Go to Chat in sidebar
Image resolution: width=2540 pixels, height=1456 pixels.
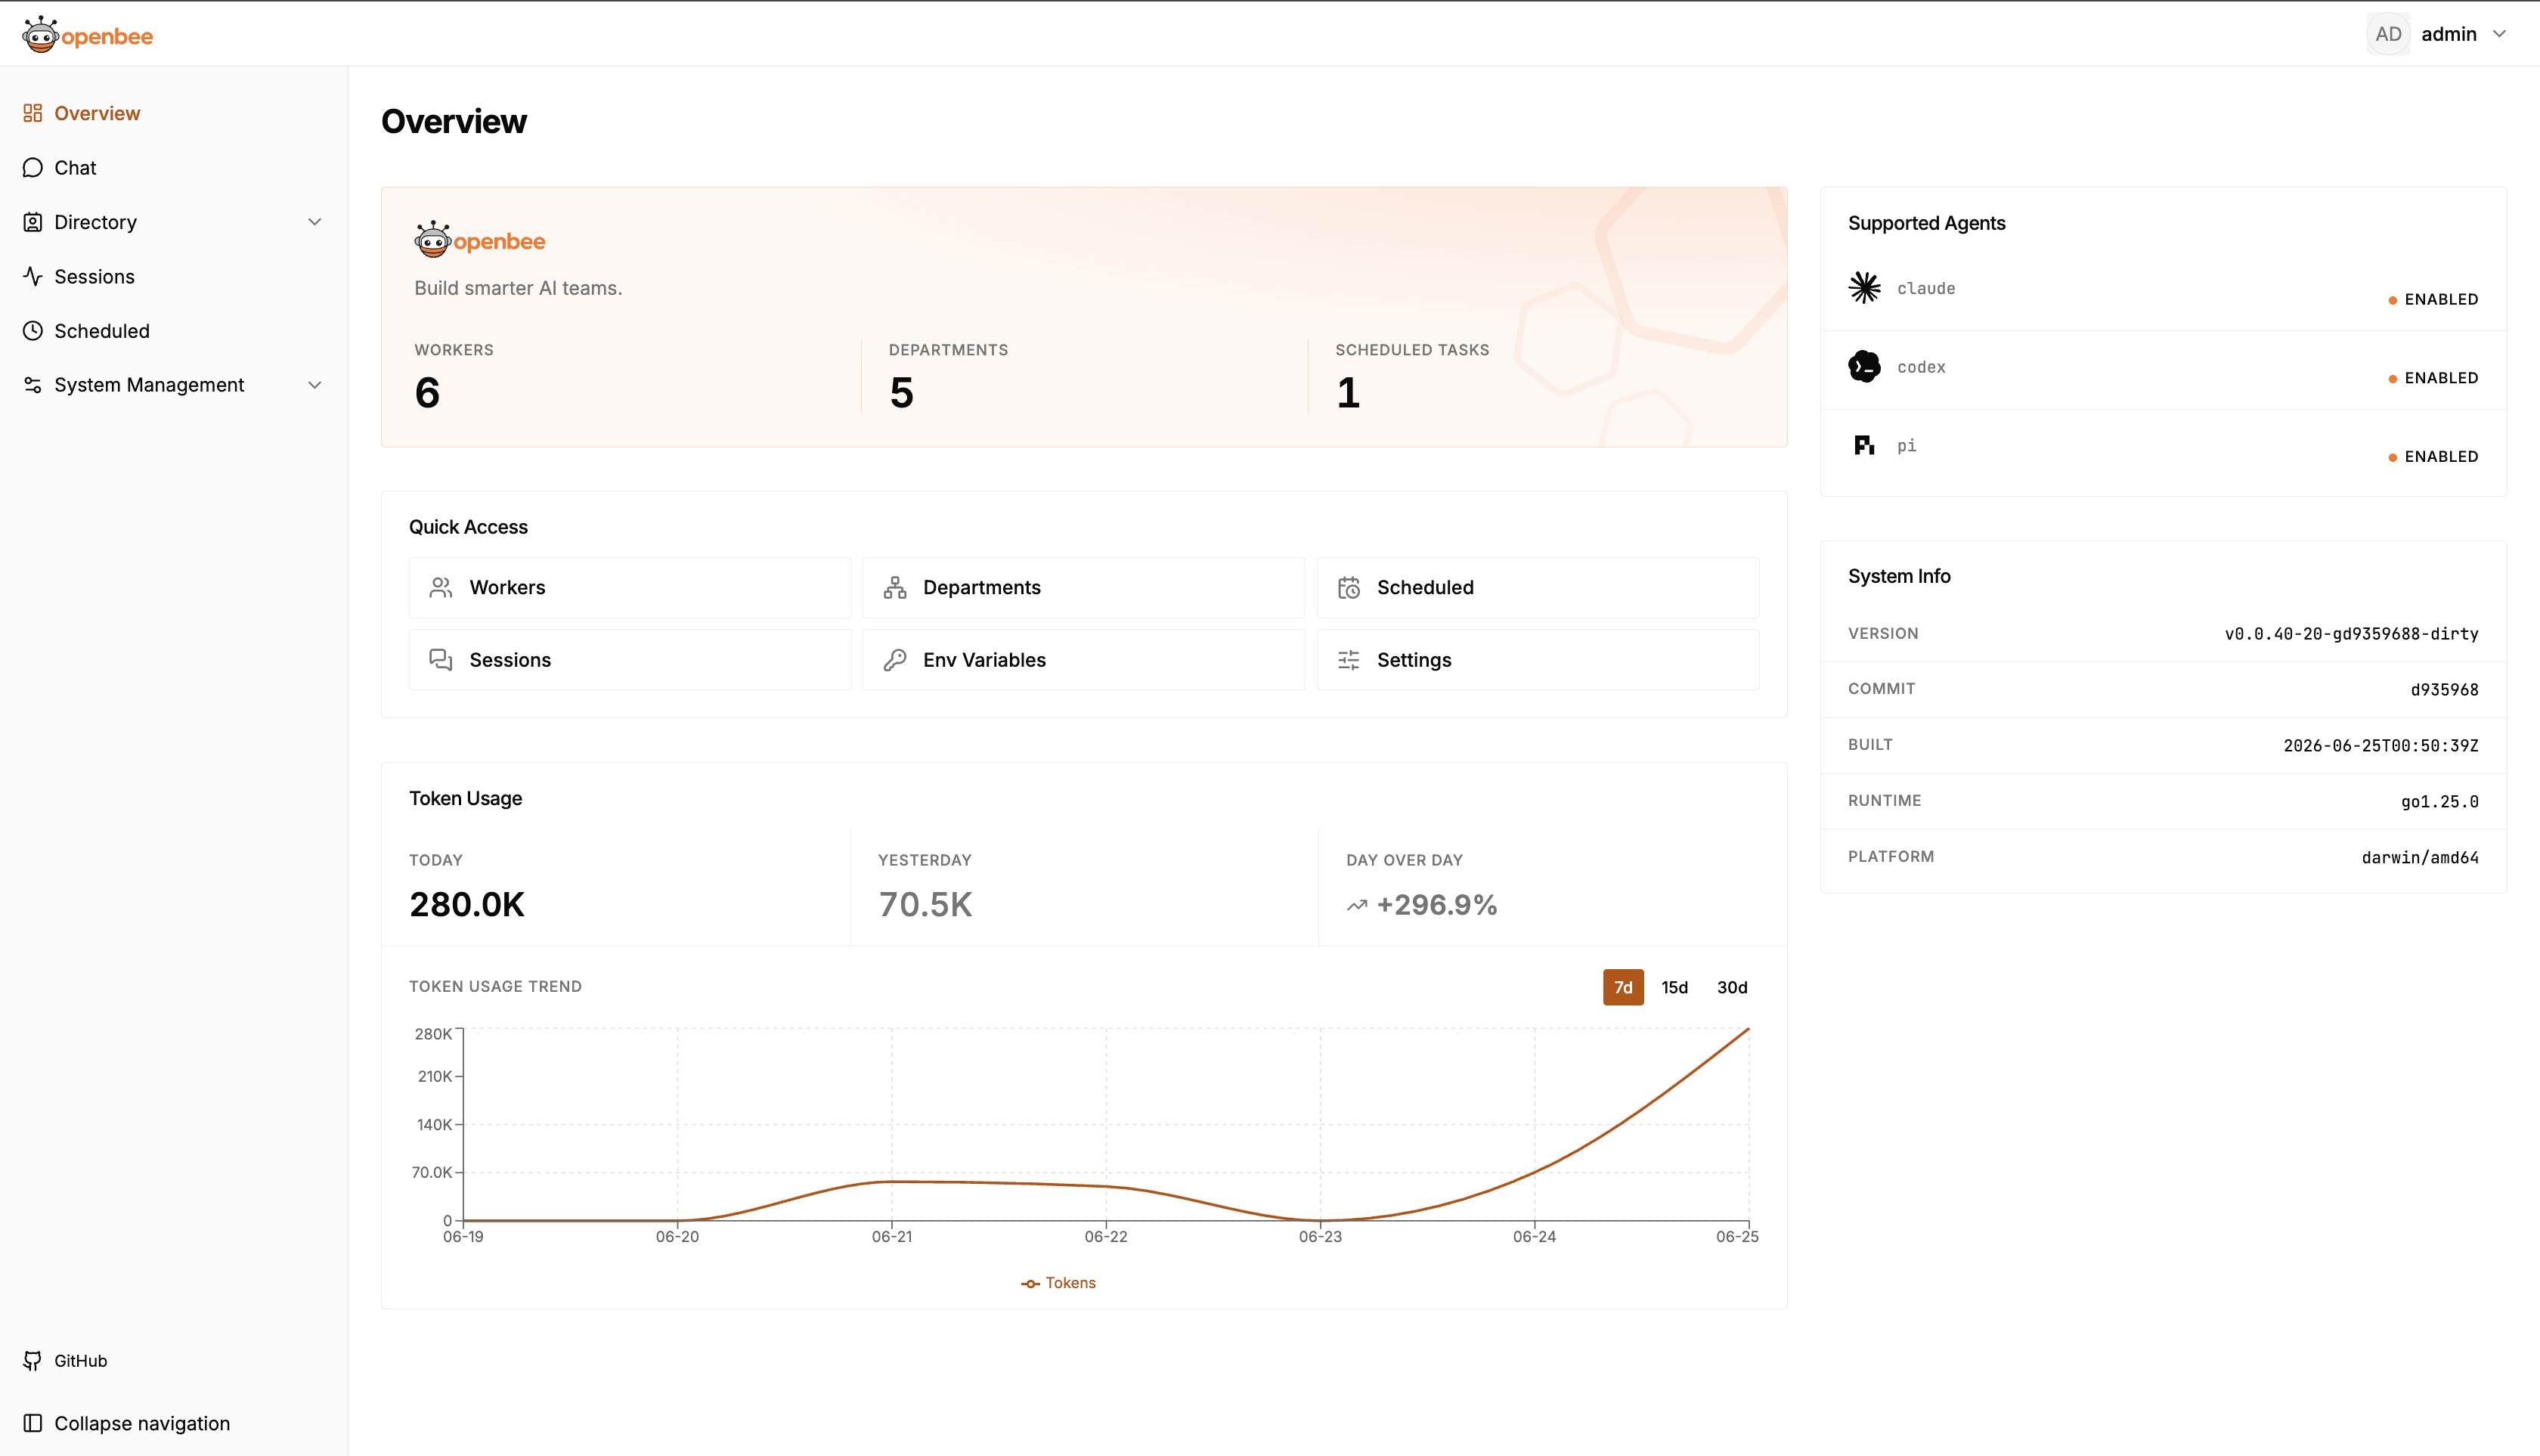[174, 167]
